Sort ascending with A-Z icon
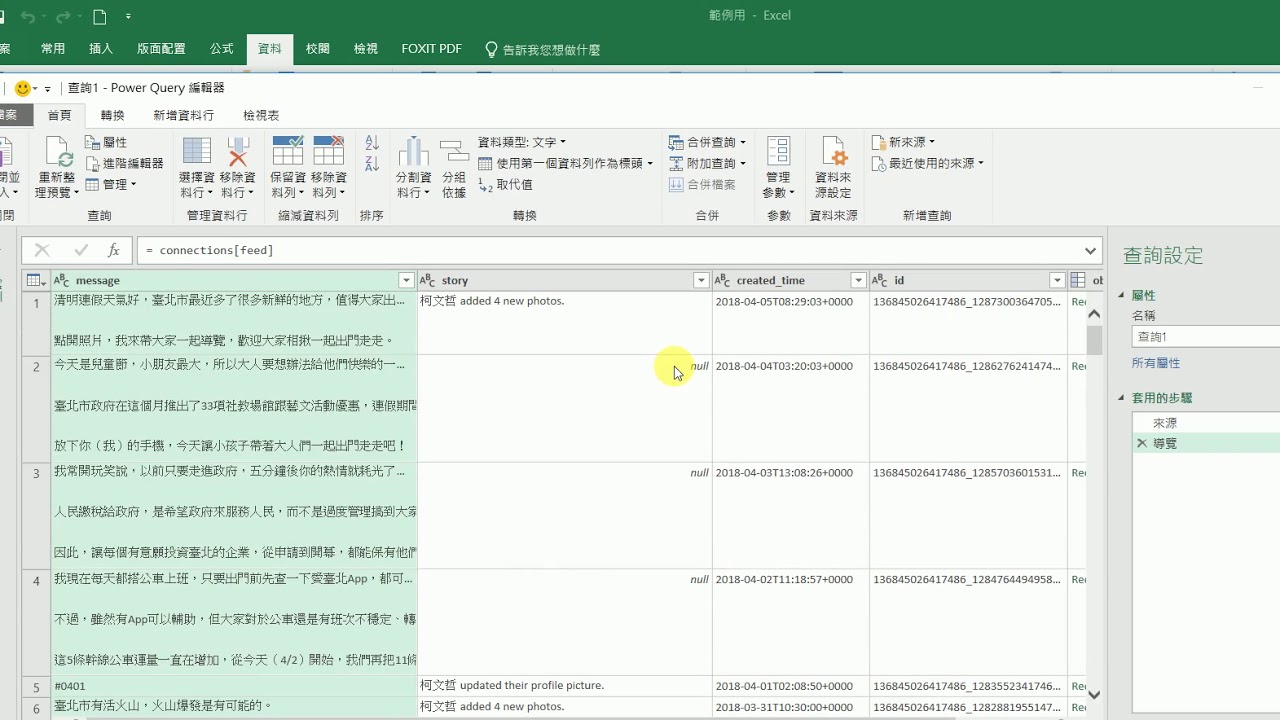This screenshot has width=1280, height=720. pos(372,143)
